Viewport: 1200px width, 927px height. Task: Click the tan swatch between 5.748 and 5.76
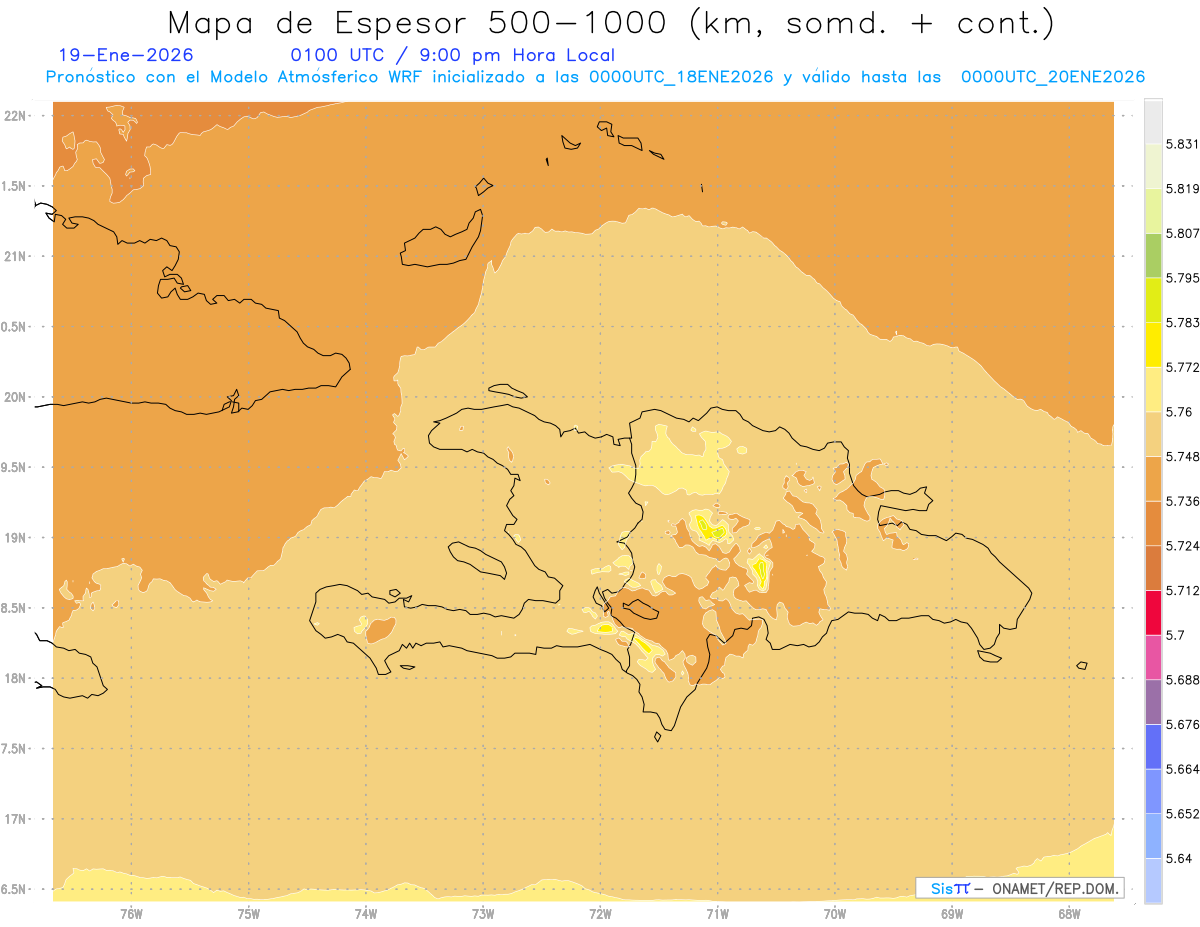pos(1153,434)
